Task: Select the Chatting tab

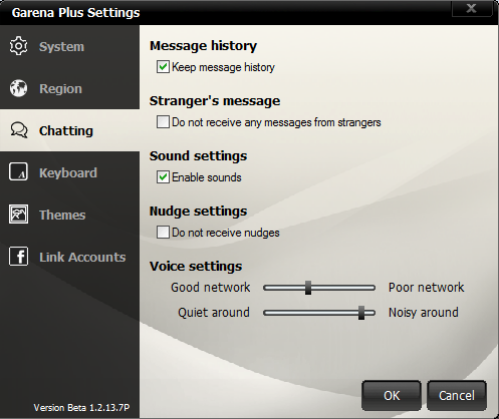Action: 70,130
